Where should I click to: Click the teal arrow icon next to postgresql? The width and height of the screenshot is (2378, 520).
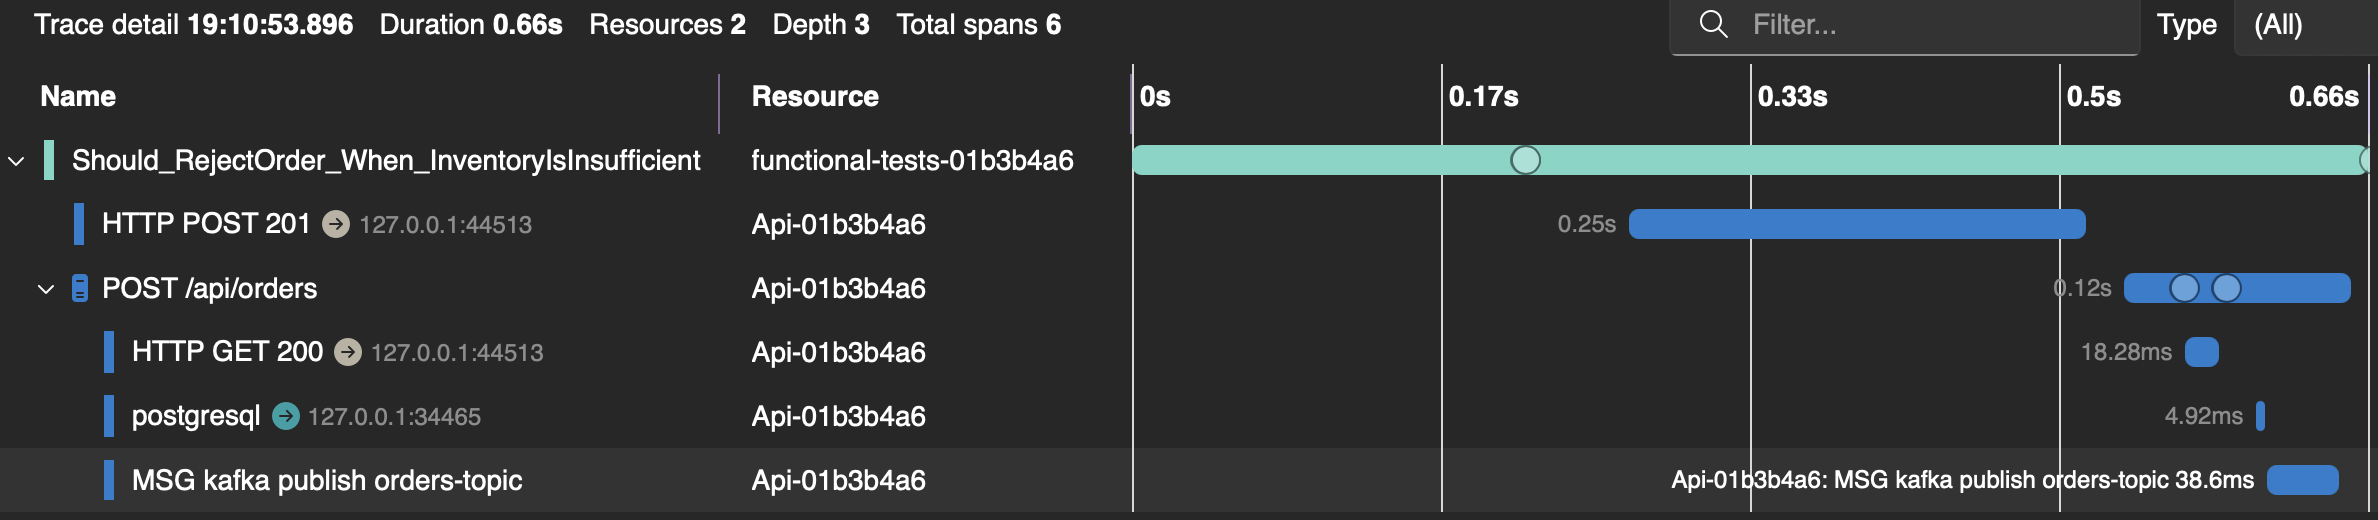286,416
